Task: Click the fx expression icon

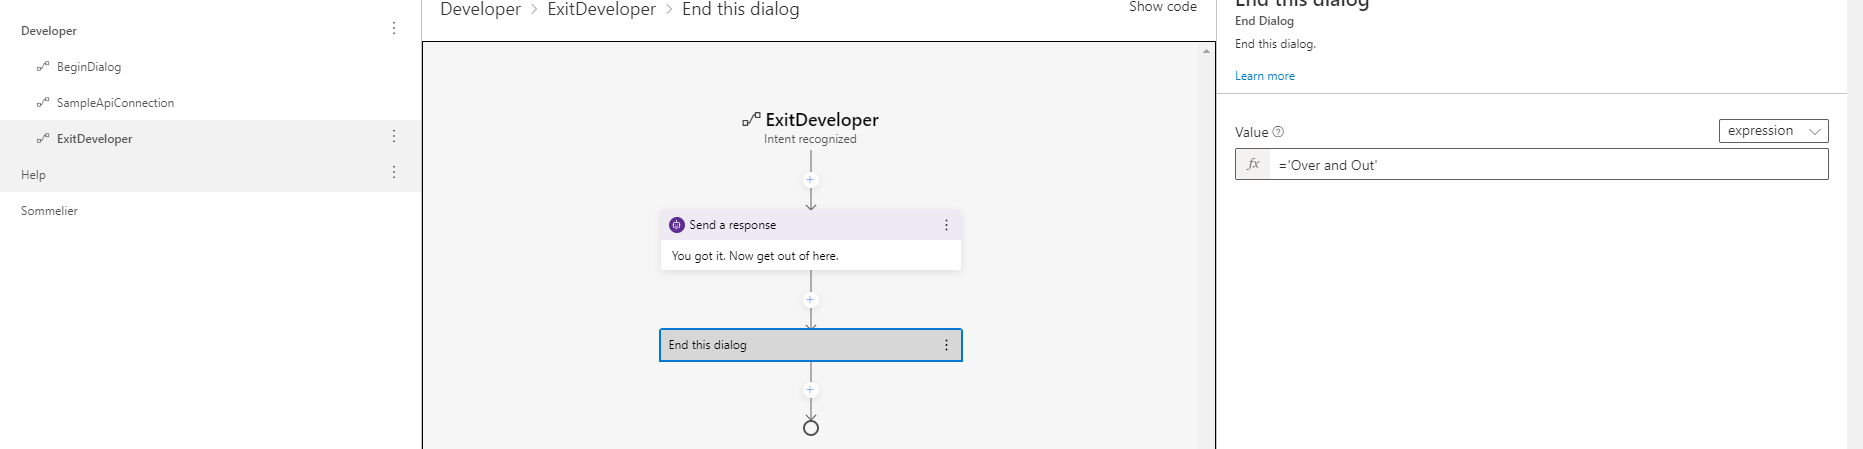Action: pyautogui.click(x=1253, y=164)
